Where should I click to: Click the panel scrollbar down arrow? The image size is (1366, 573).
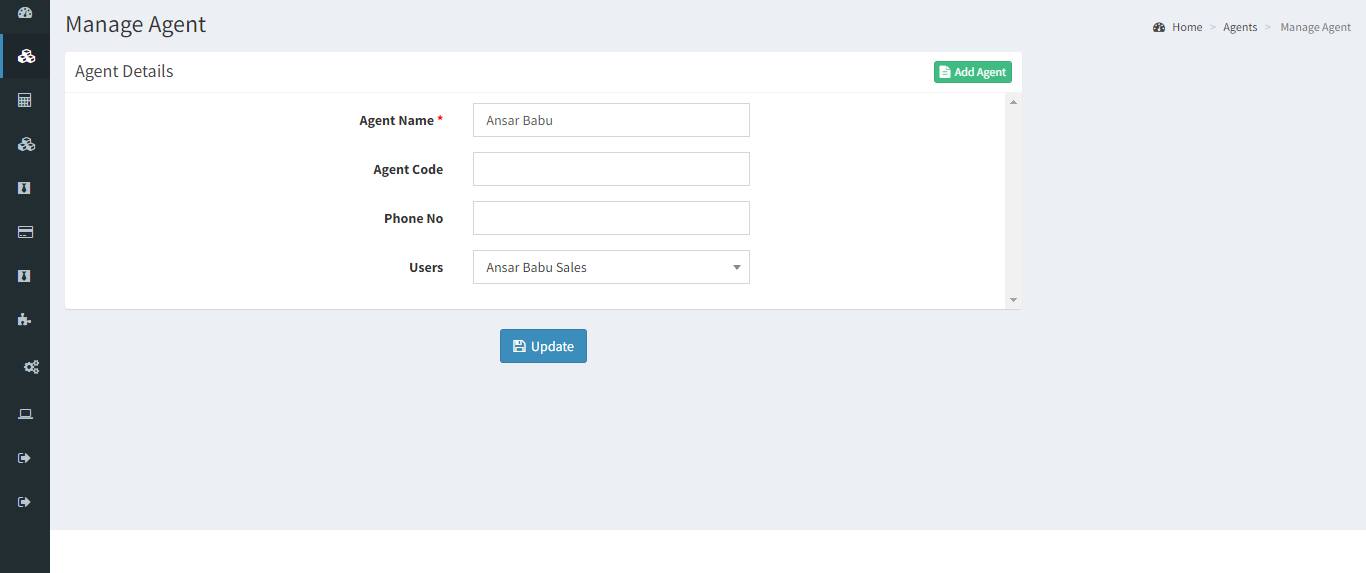tap(1013, 300)
